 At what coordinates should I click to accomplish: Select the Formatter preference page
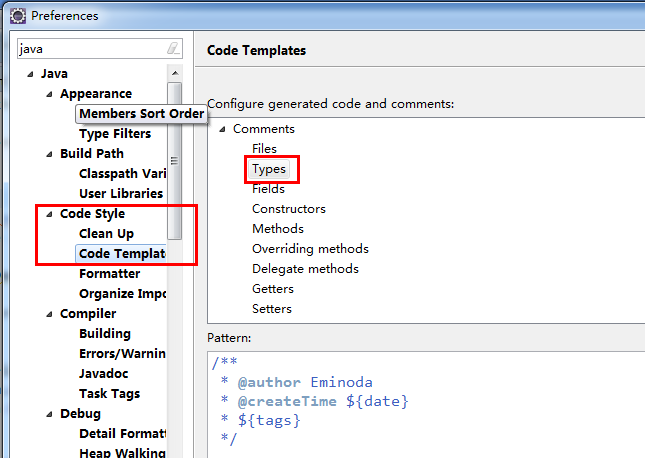pos(109,274)
